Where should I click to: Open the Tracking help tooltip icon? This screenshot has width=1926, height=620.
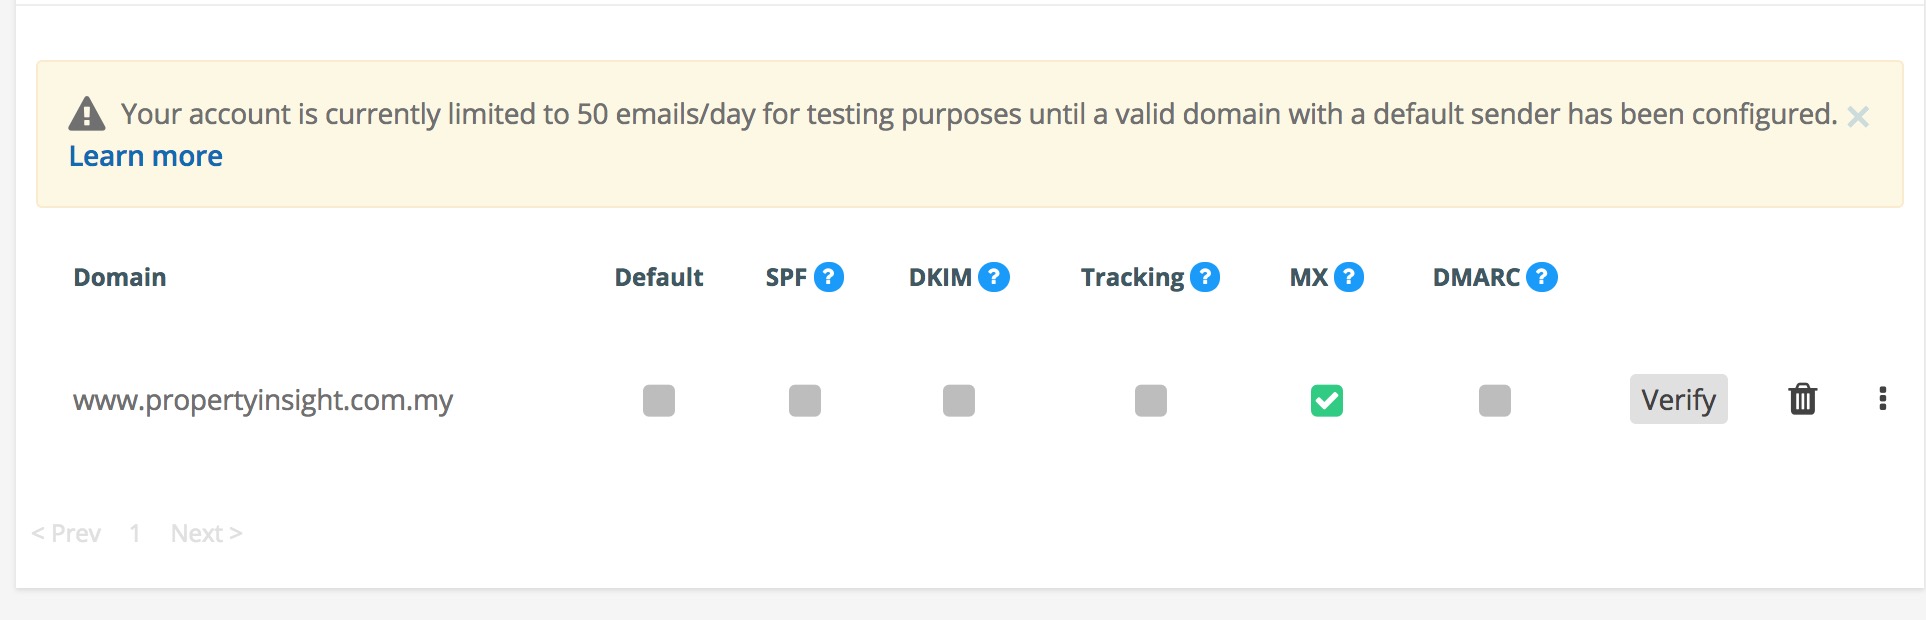[1205, 277]
